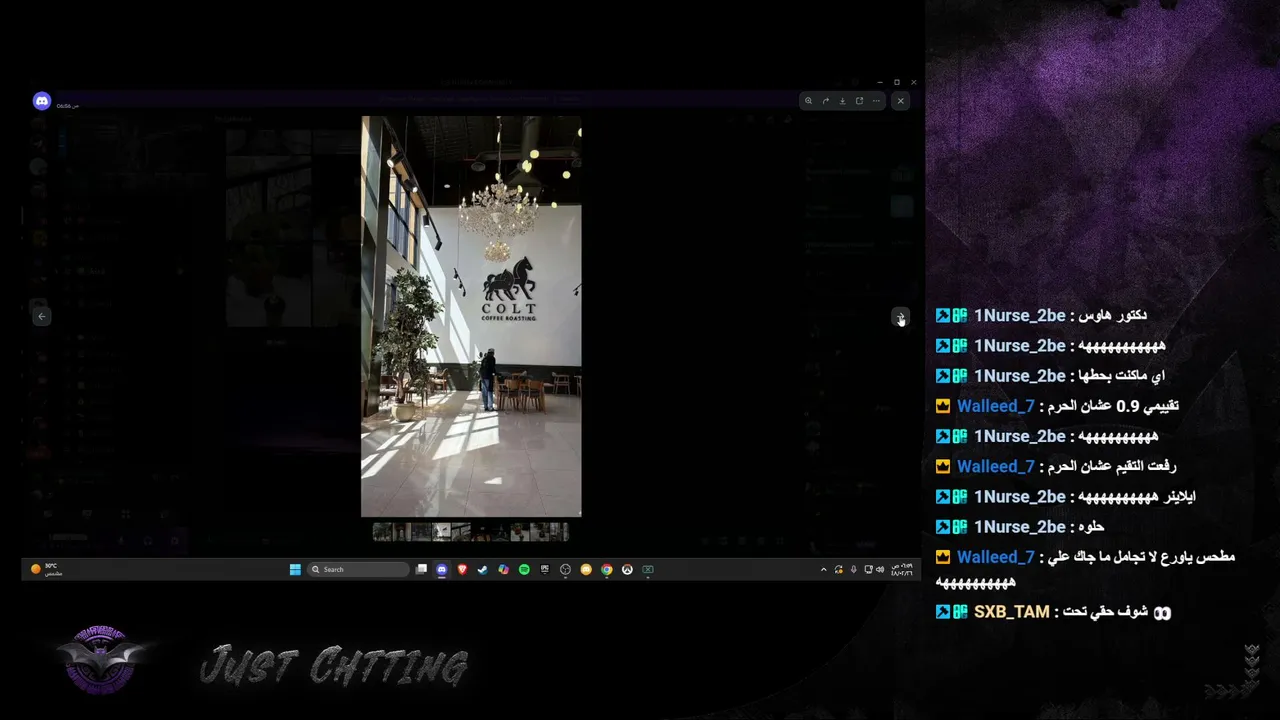This screenshot has height=720, width=1280.
Task: Click the chat message "رفعت التقيم عشان الحرم"
Action: pyautogui.click(x=1112, y=466)
